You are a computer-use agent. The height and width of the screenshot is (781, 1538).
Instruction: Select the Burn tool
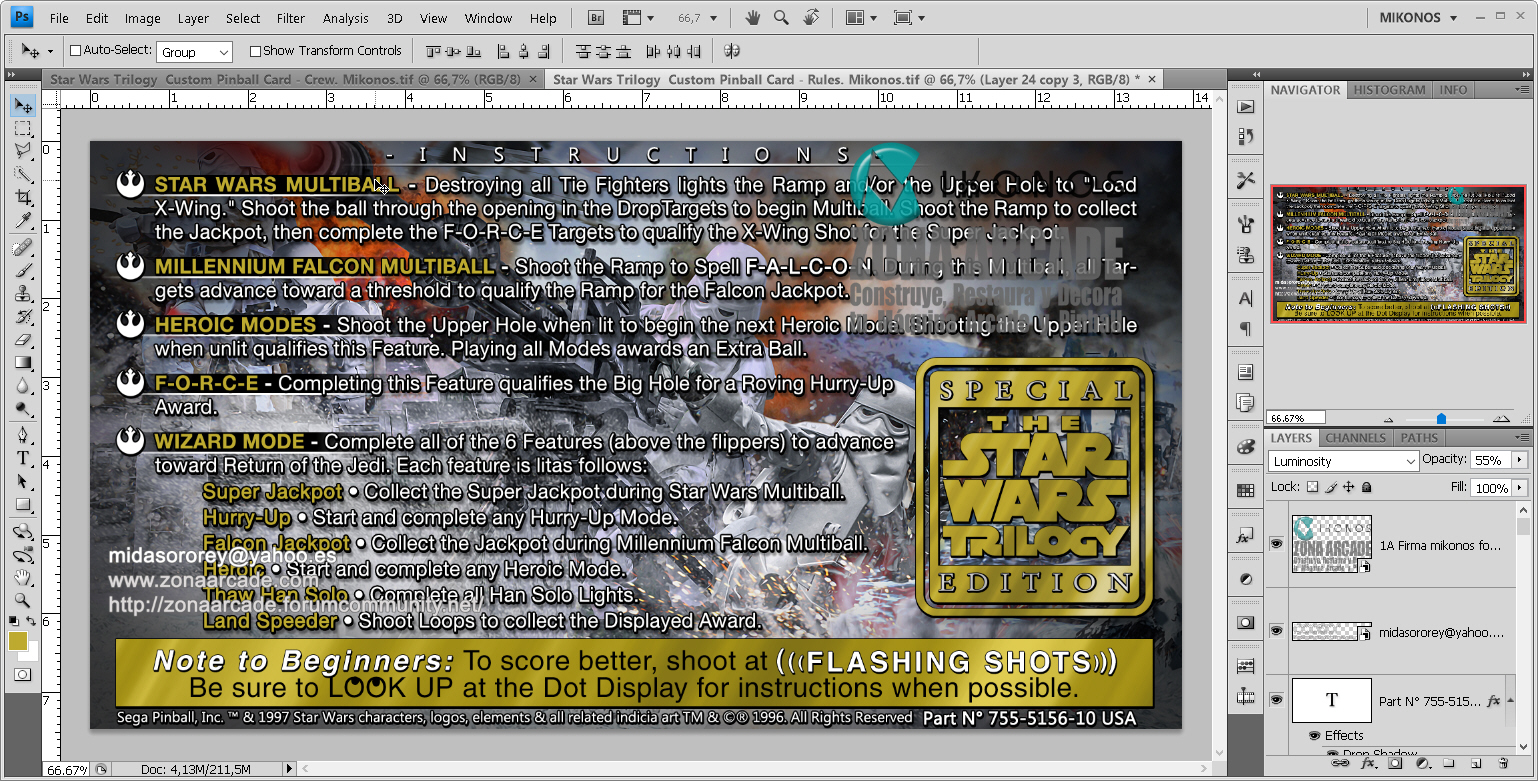23,409
